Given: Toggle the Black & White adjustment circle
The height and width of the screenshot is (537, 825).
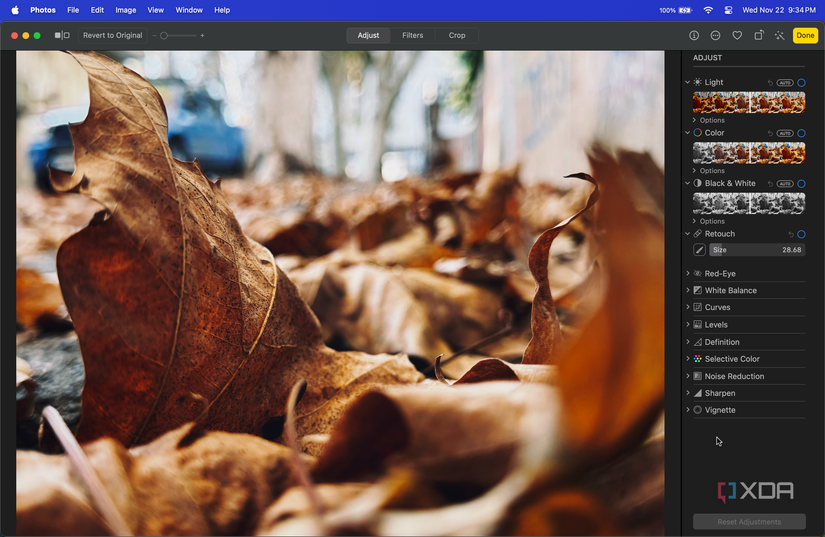Looking at the screenshot, I should click(x=801, y=184).
